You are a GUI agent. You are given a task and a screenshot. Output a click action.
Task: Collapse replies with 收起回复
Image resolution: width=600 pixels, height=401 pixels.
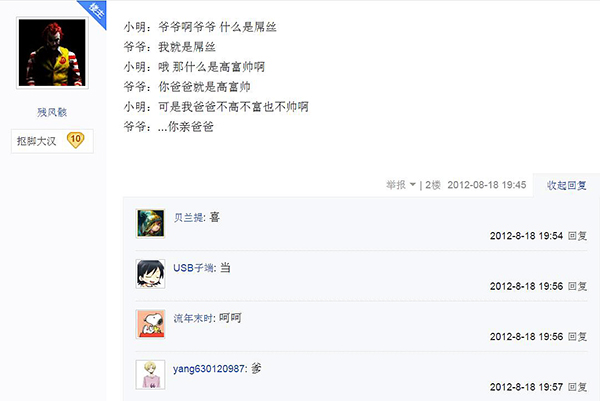tap(566, 186)
